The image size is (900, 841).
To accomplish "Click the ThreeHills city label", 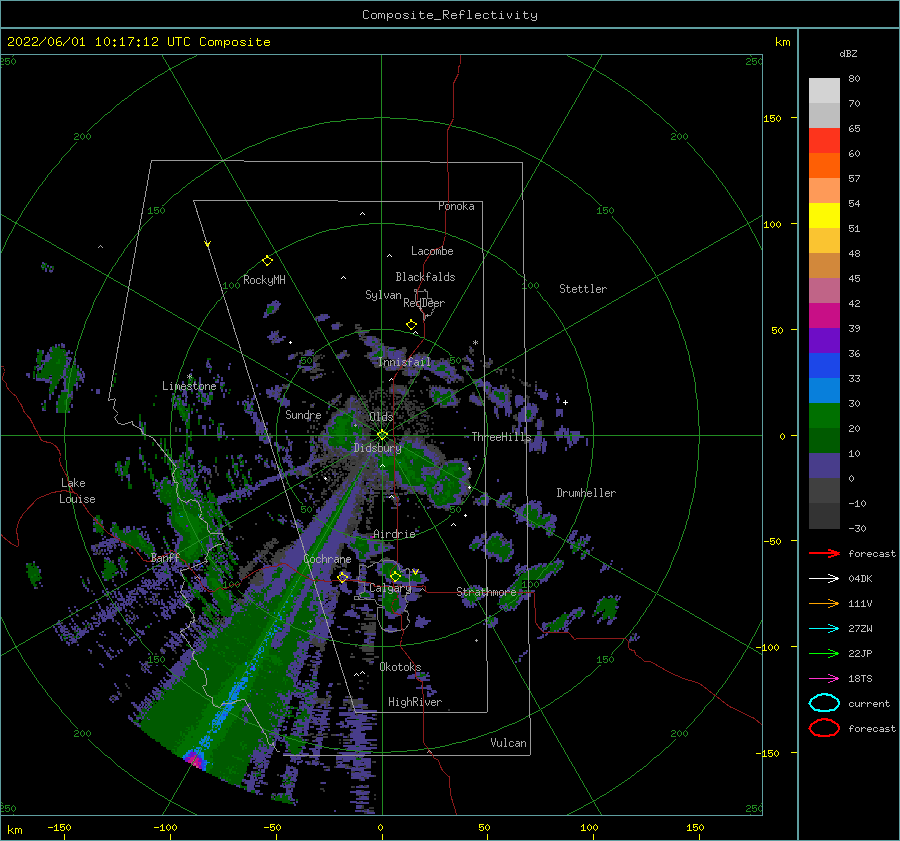I will click(x=502, y=437).
